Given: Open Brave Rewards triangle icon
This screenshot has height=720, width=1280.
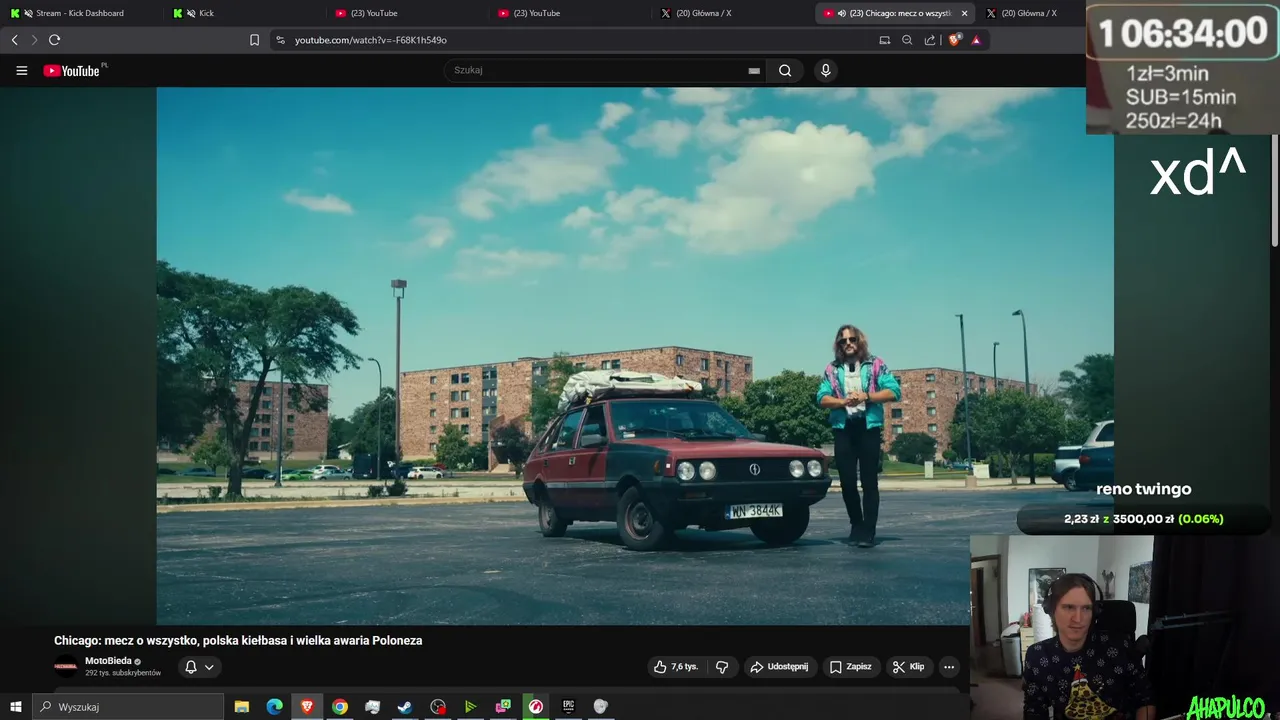Looking at the screenshot, I should [976, 40].
